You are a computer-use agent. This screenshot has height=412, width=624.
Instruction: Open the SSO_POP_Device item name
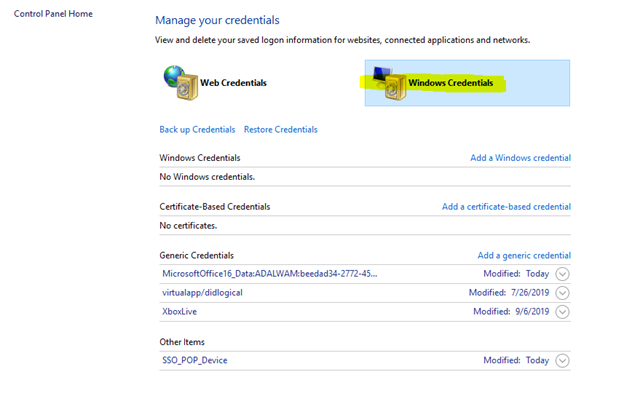pyautogui.click(x=194, y=361)
